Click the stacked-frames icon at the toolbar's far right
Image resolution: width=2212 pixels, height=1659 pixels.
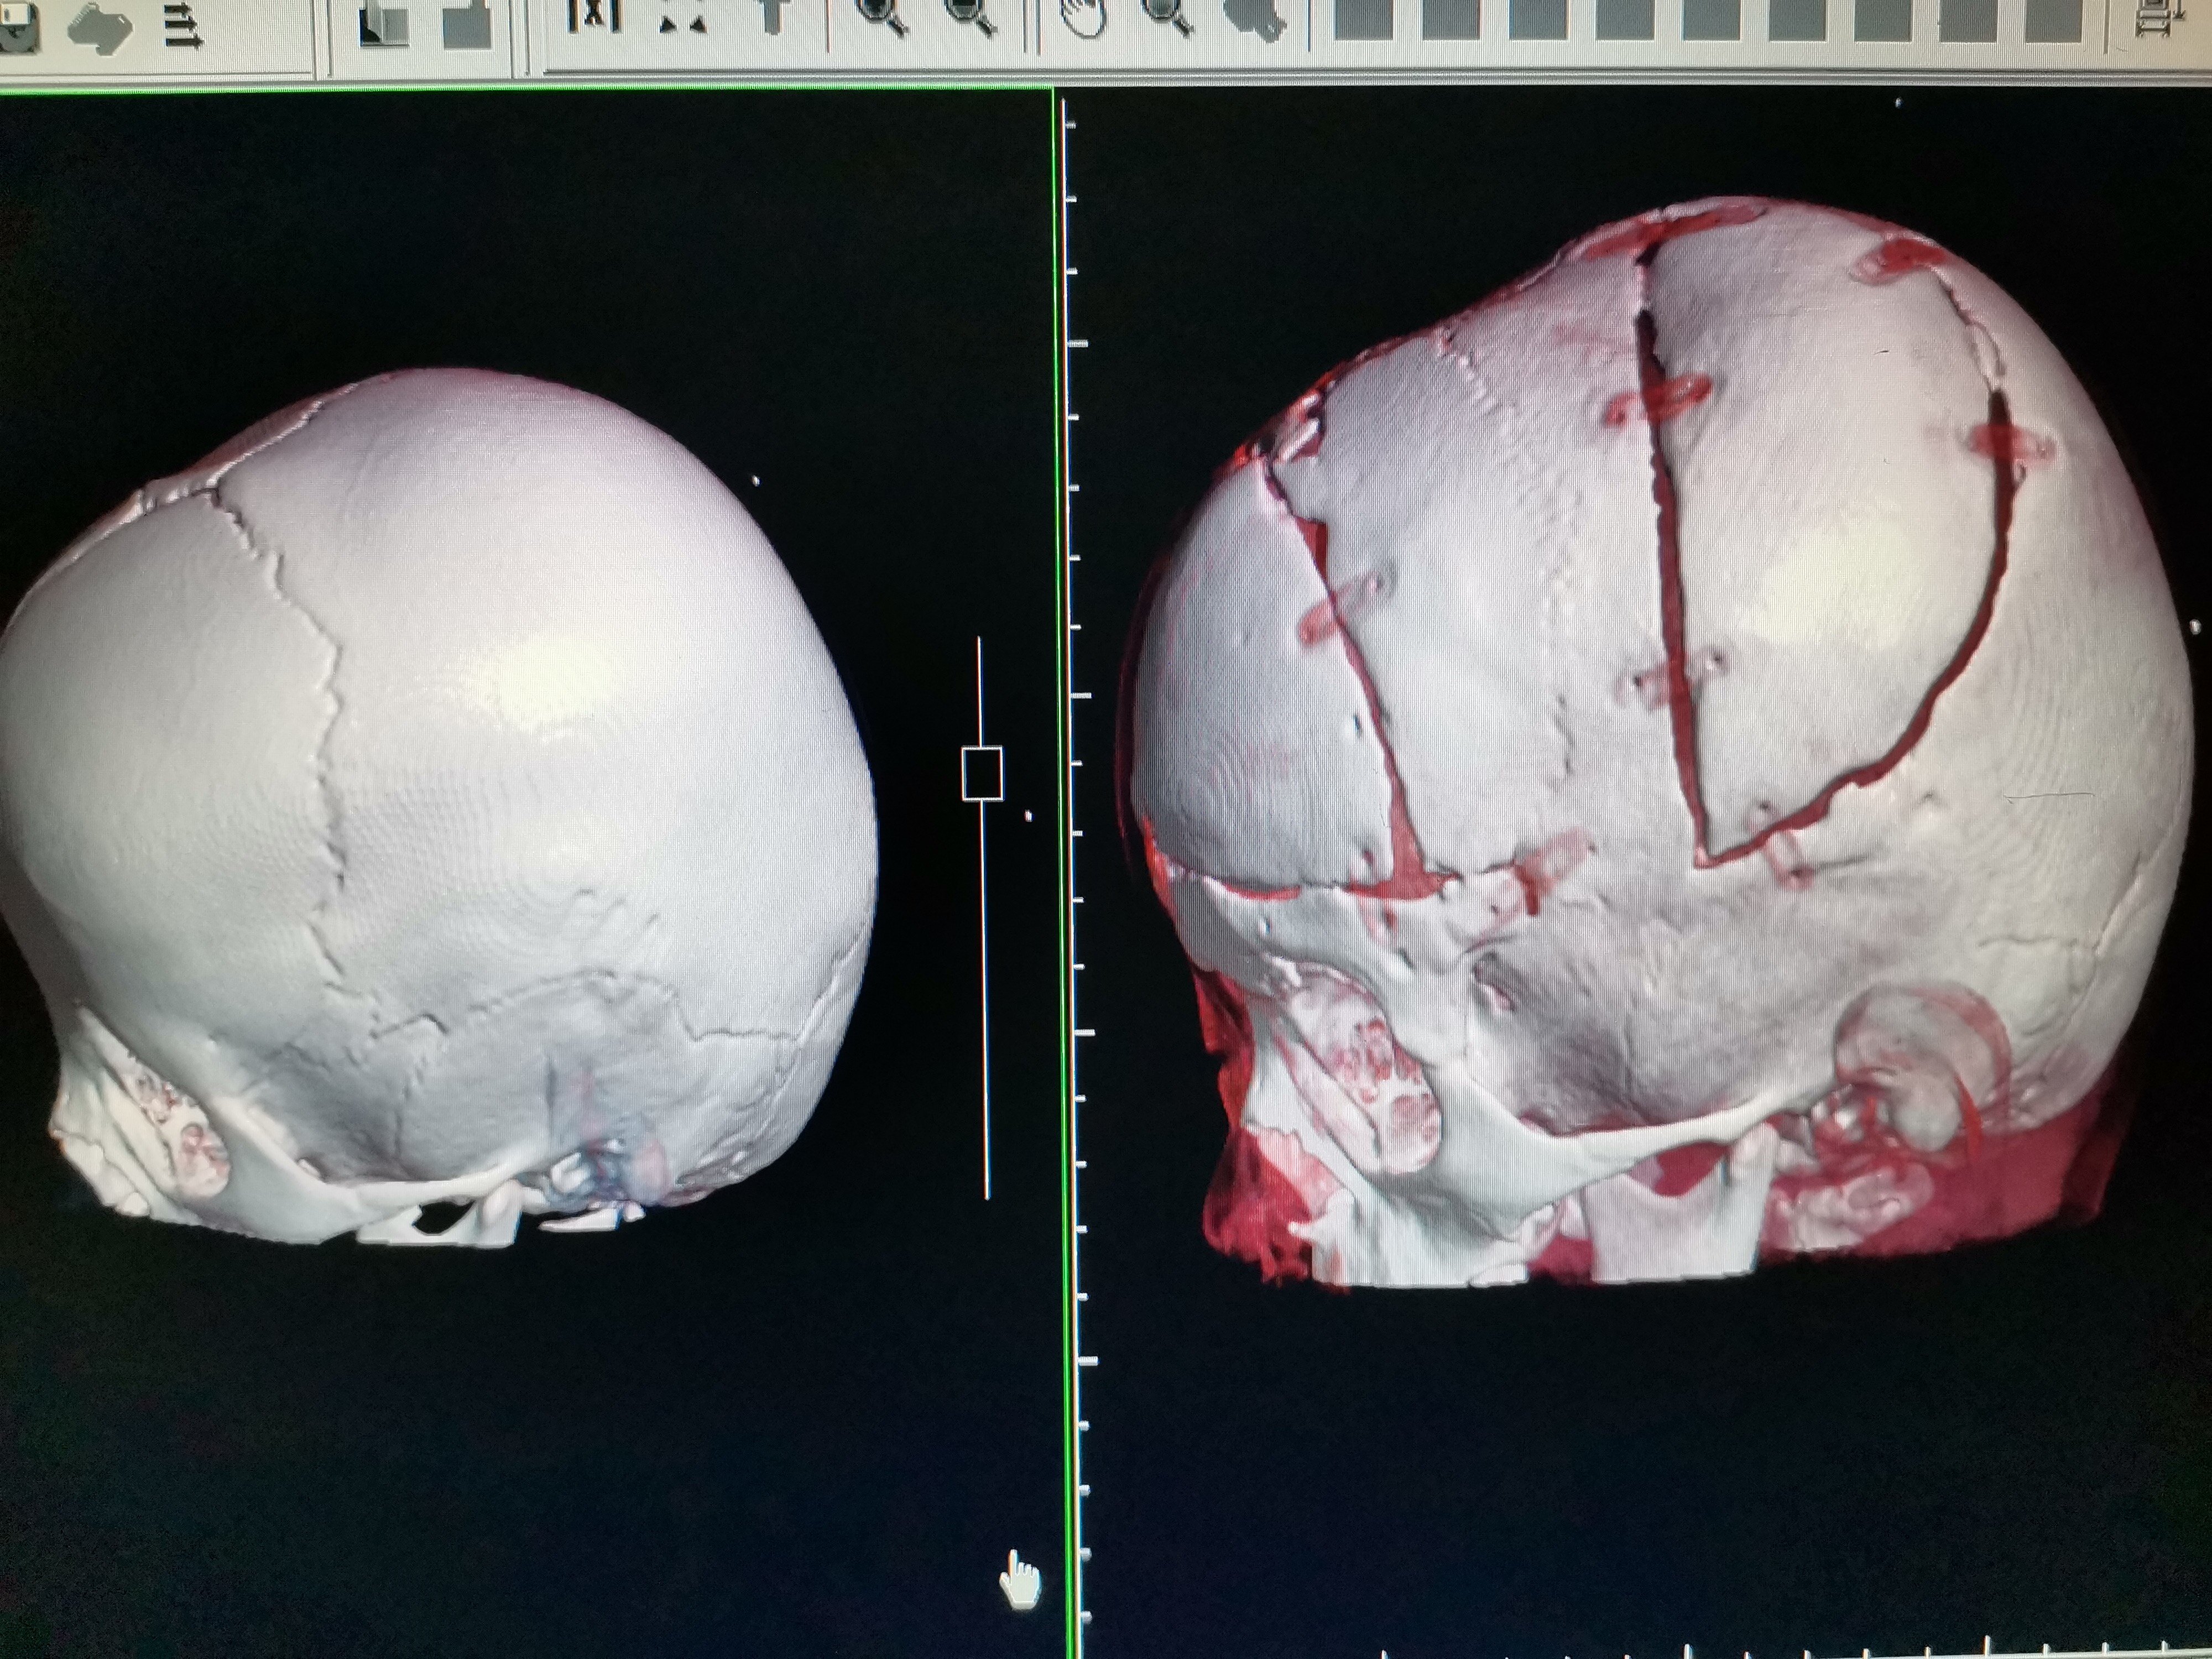coord(2160,18)
